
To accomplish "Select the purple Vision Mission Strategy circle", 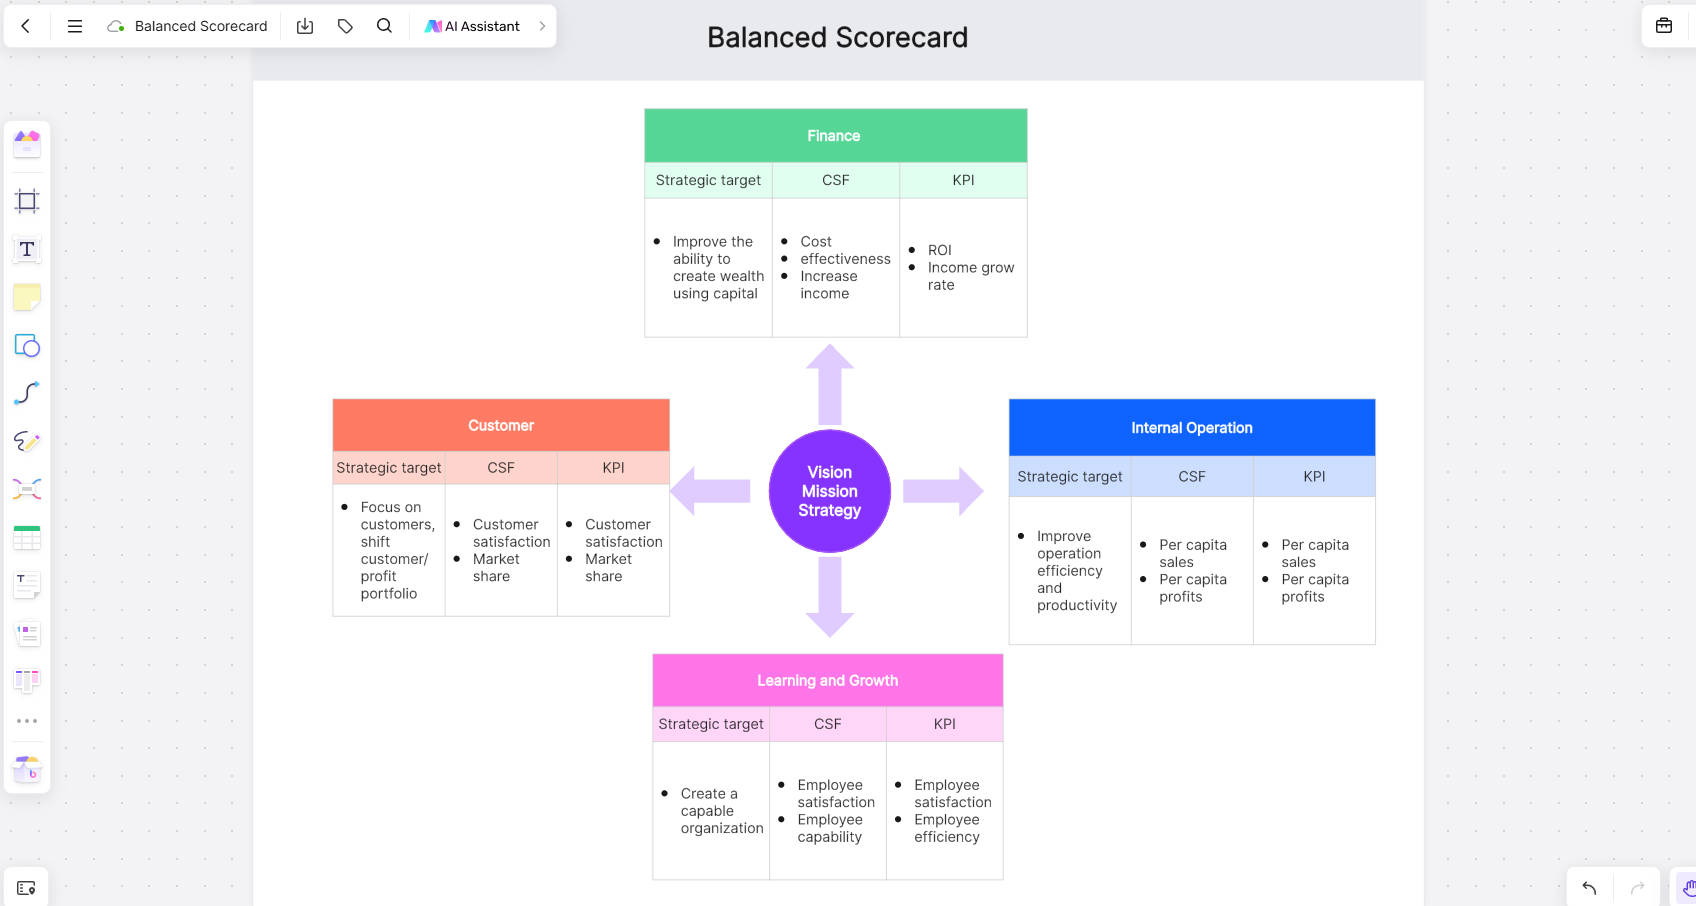I will coord(830,491).
